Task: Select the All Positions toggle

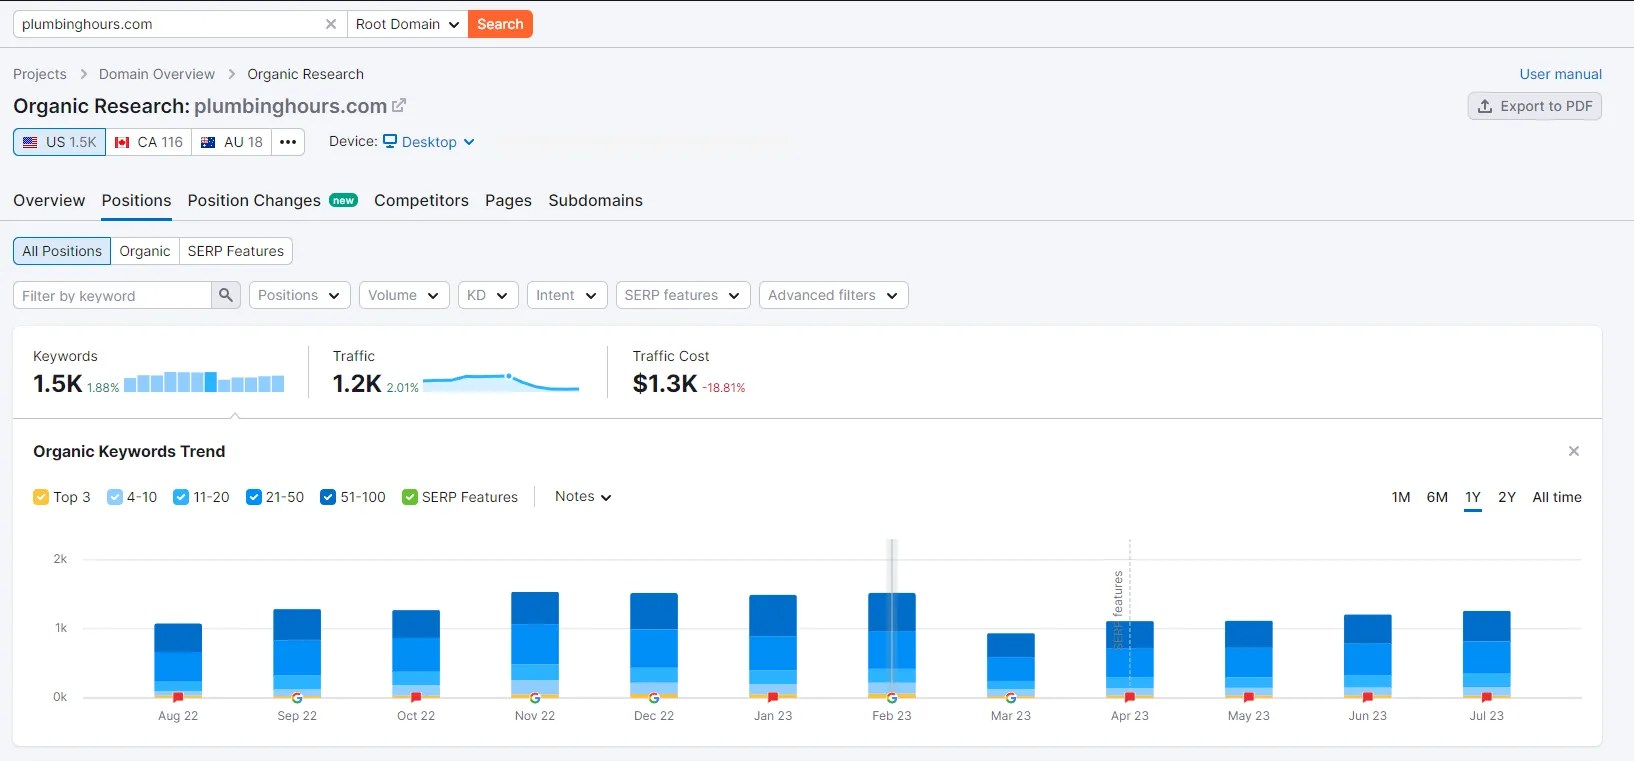Action: click(62, 251)
